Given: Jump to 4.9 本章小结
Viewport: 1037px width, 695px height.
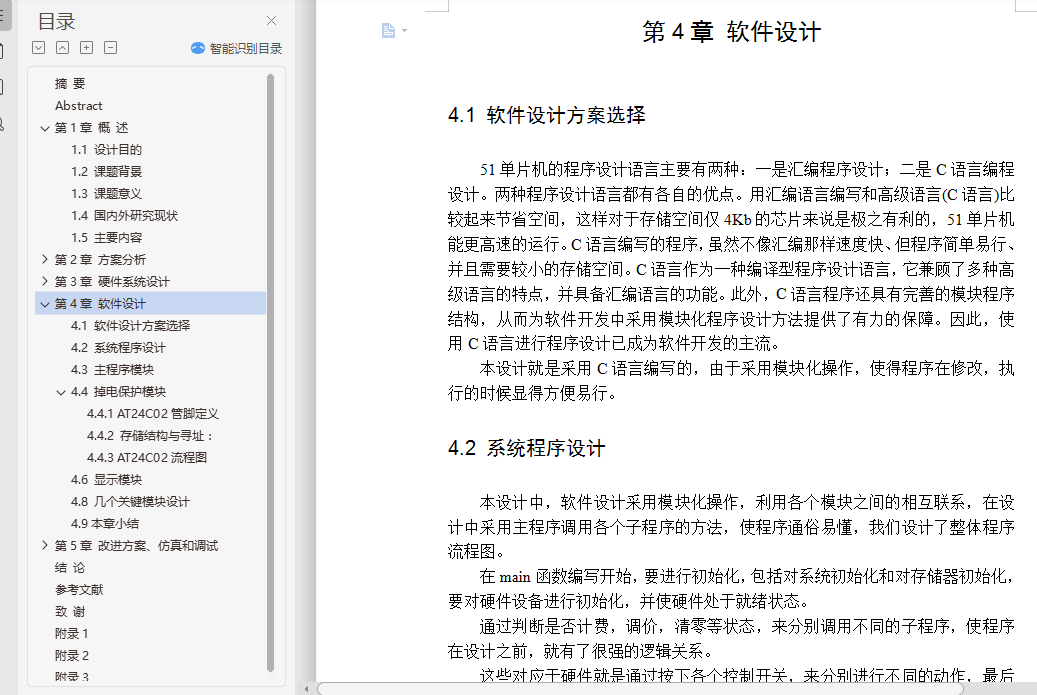Looking at the screenshot, I should pos(105,523).
